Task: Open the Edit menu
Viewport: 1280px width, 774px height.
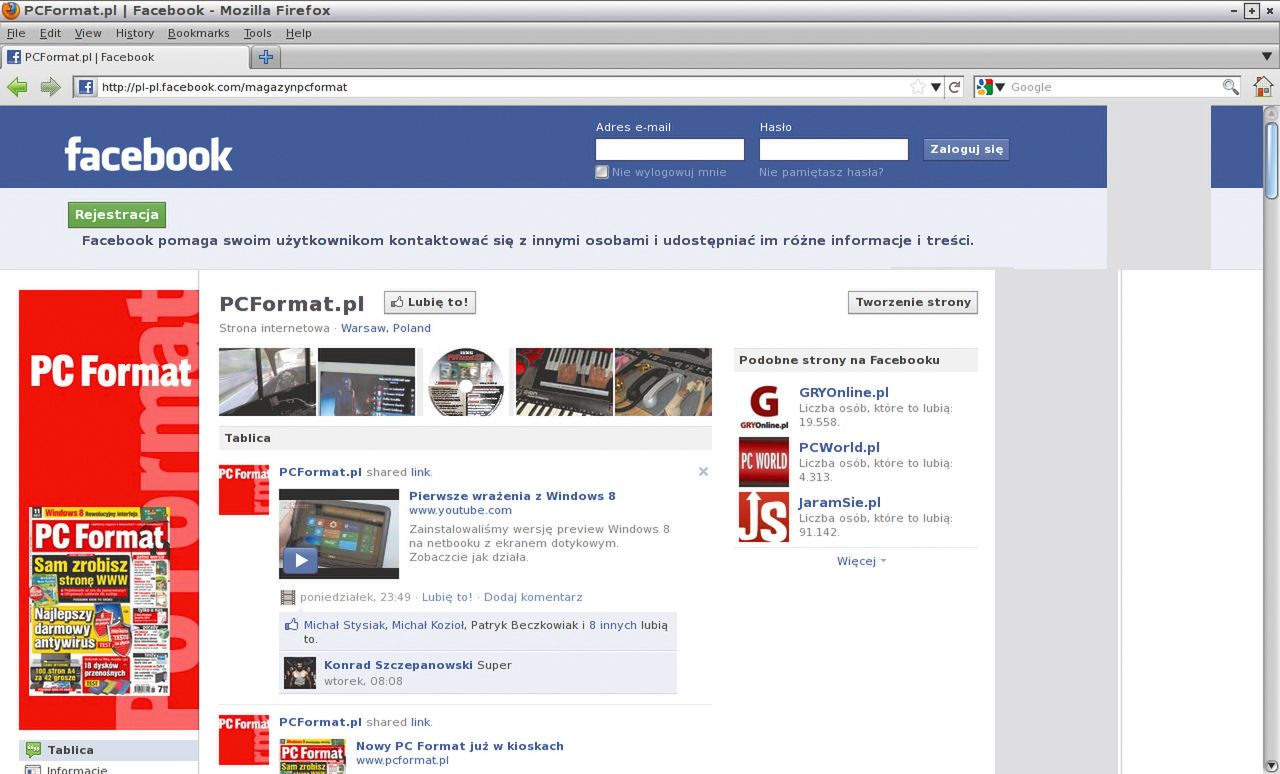Action: pos(50,33)
